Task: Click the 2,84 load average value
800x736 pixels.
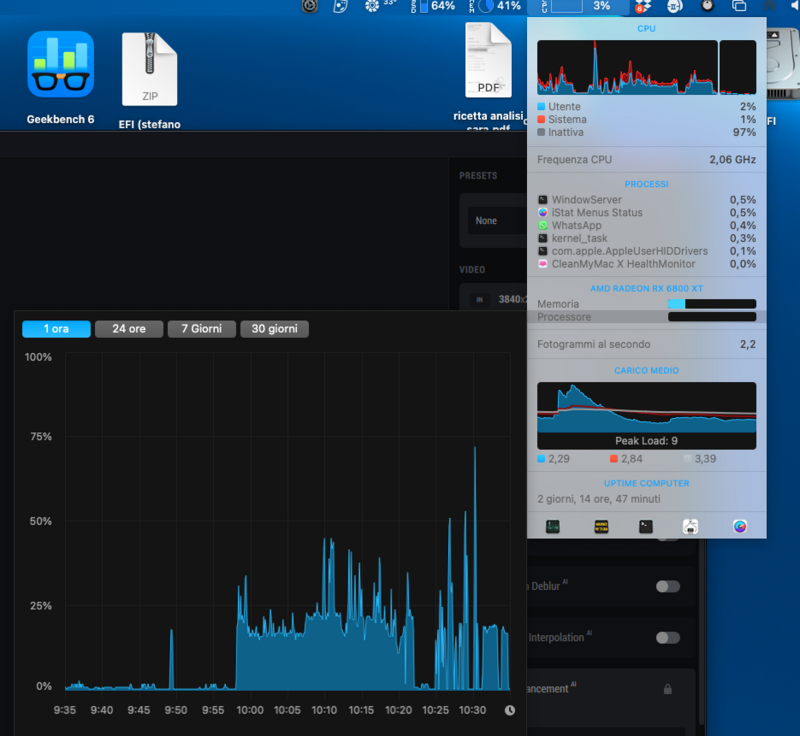Action: (x=632, y=459)
